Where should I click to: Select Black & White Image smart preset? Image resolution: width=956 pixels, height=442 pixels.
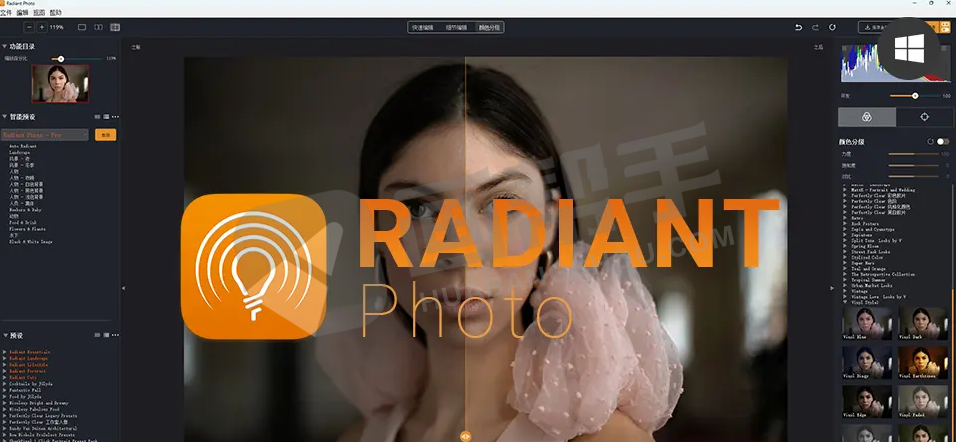30,242
